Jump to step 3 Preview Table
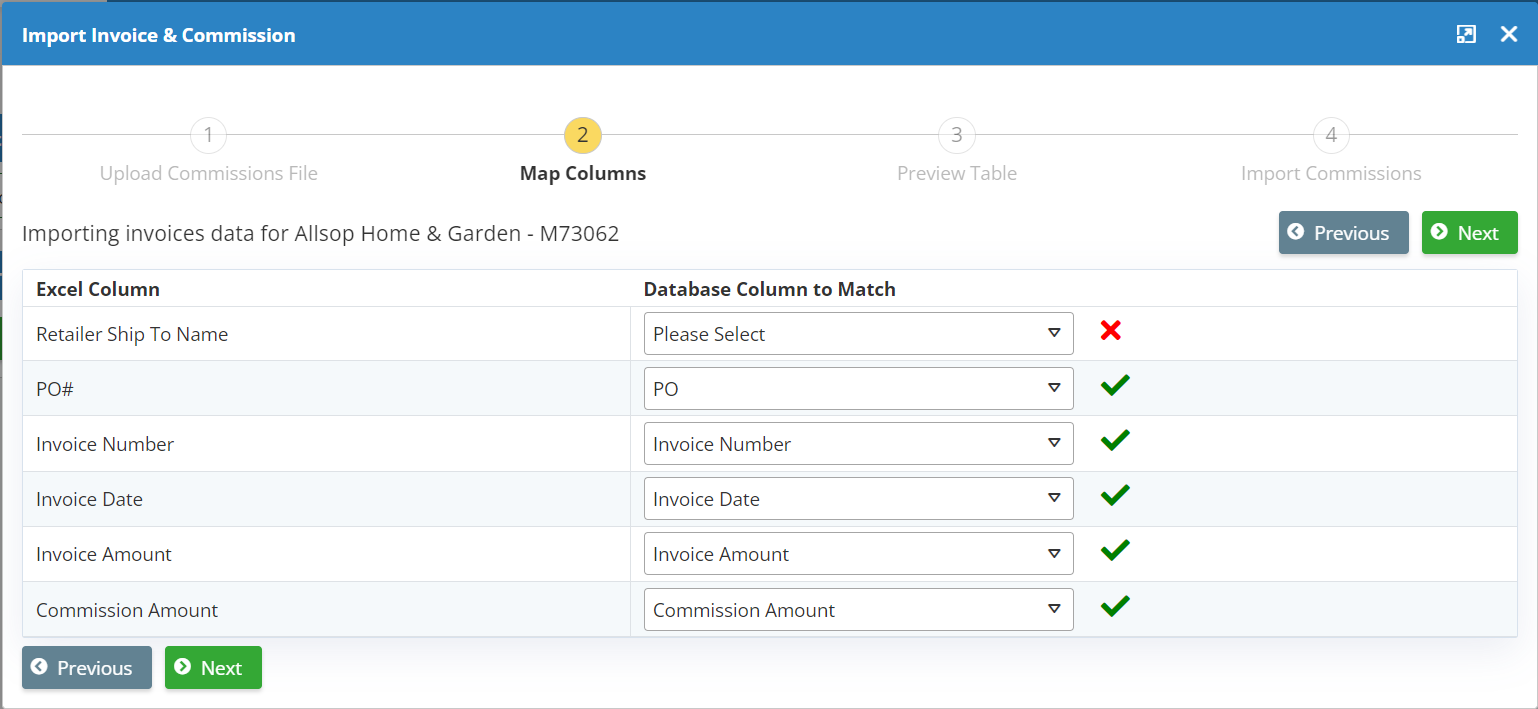This screenshot has width=1538, height=709. (x=956, y=135)
